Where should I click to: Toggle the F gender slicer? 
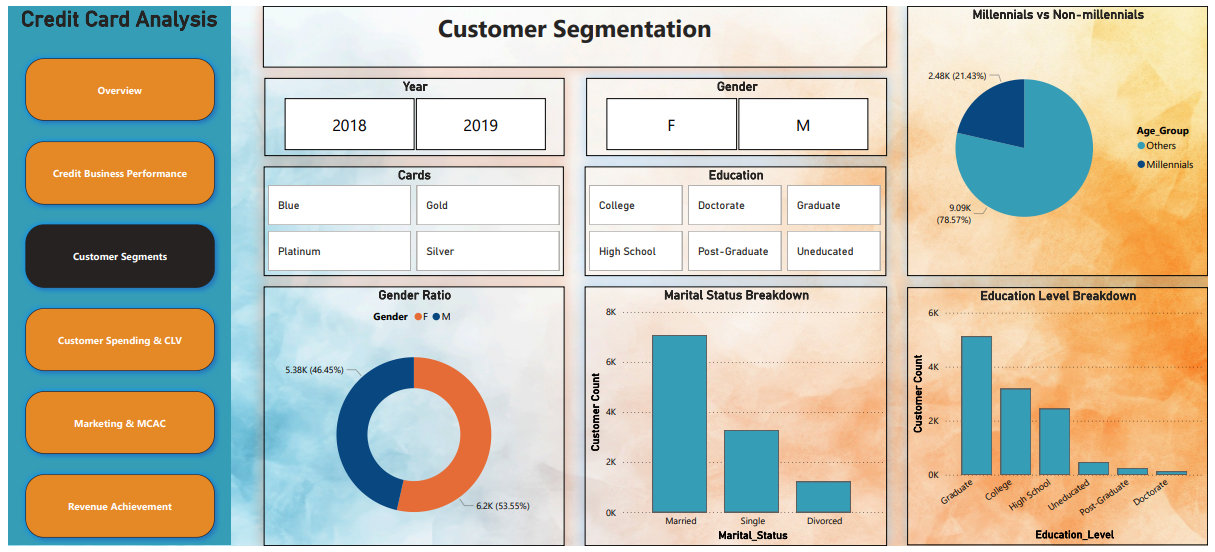click(x=671, y=125)
